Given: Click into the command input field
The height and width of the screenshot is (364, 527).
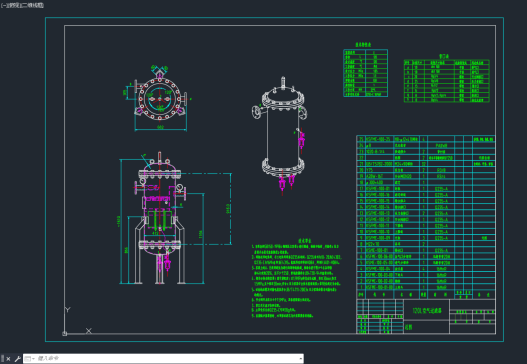Looking at the screenshot, I should [167, 359].
